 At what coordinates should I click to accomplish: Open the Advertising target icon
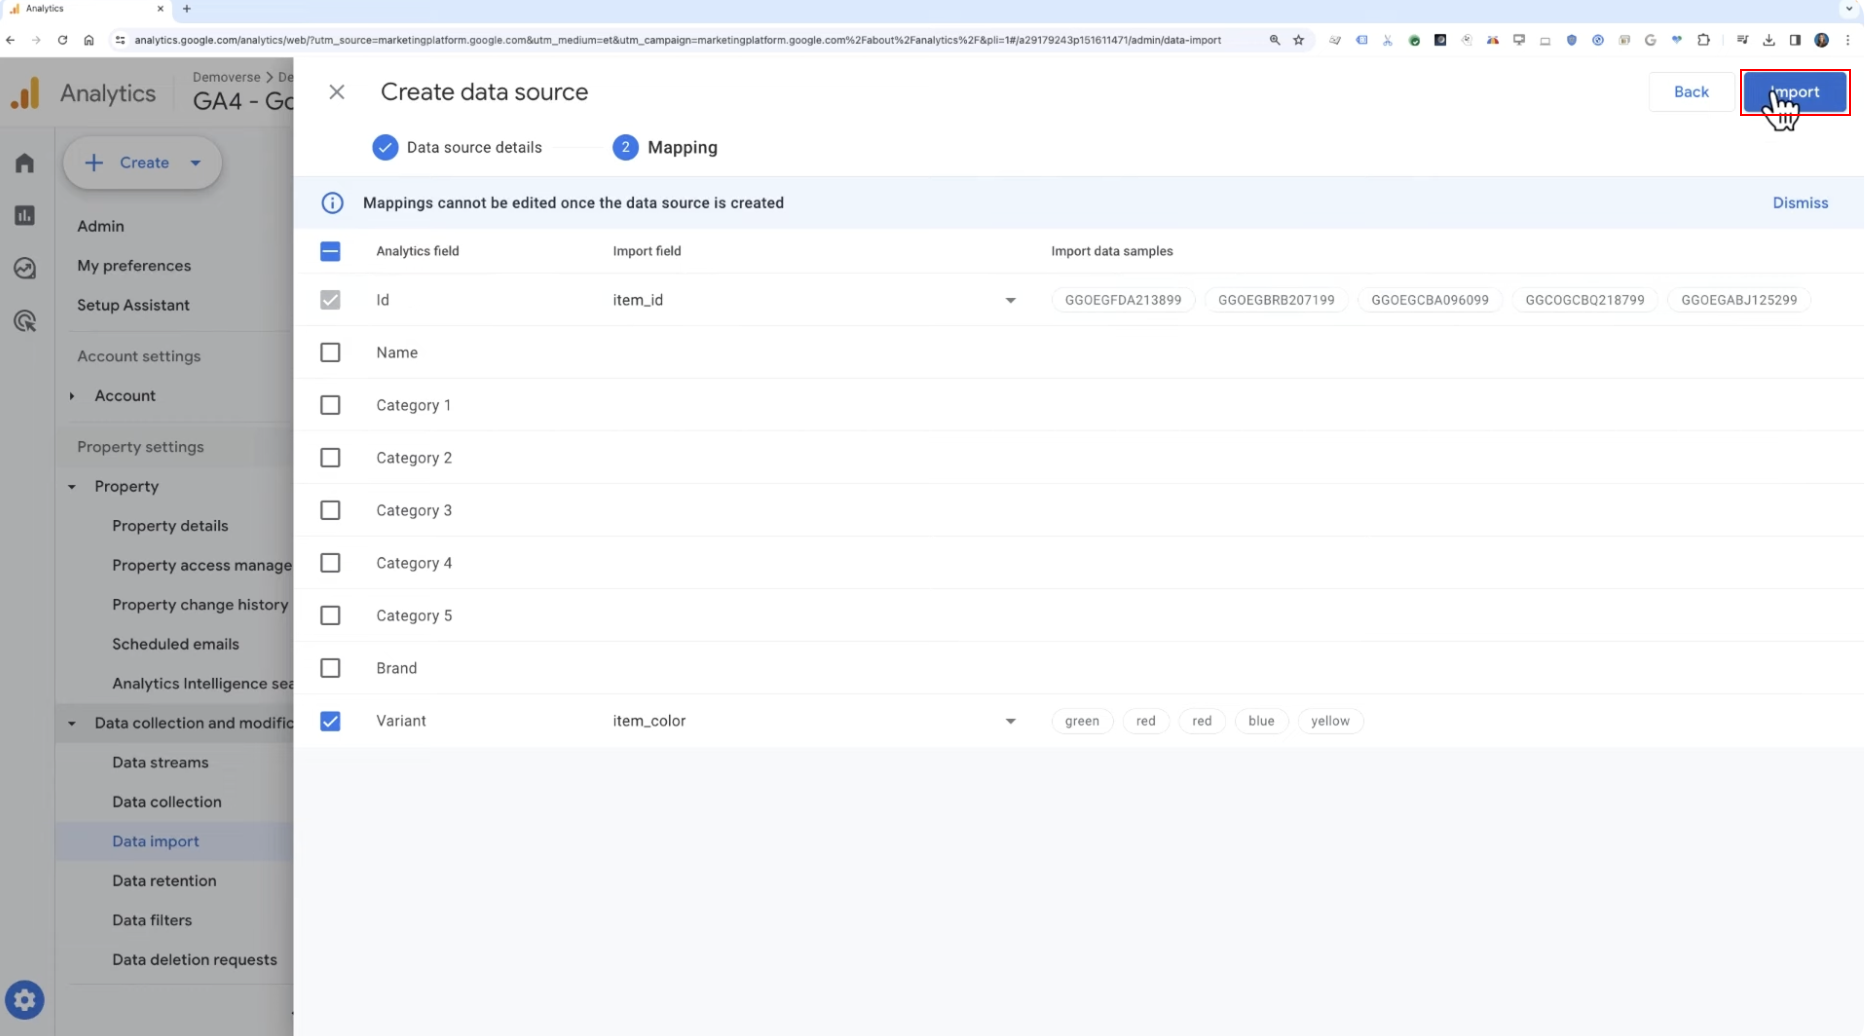25,321
